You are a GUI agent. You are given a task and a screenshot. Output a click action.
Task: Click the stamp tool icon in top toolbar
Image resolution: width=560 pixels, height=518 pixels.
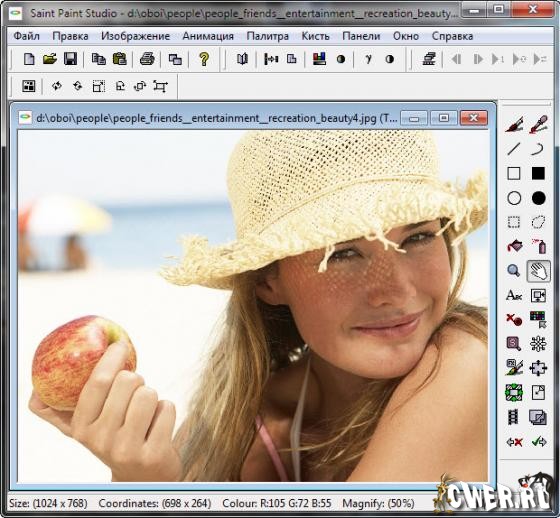click(429, 59)
